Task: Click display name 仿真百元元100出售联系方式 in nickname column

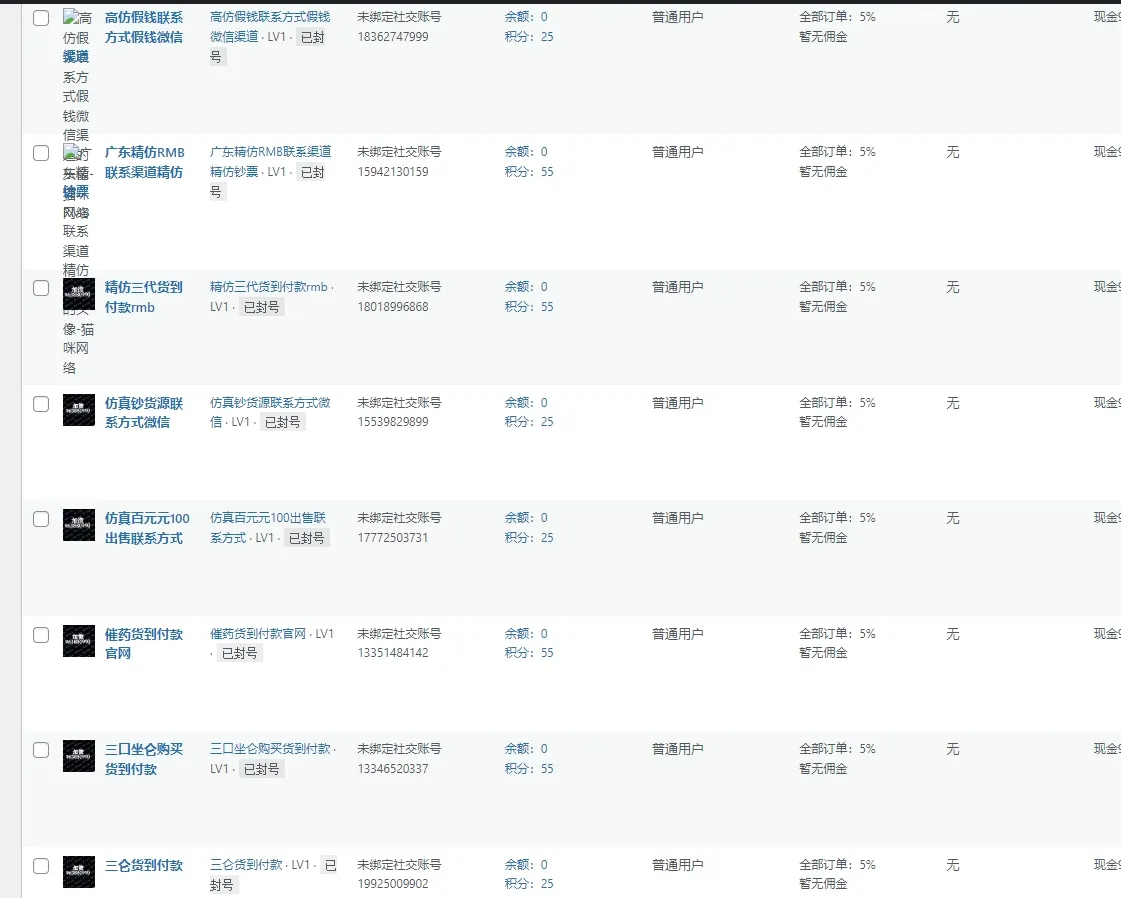Action: click(x=267, y=528)
